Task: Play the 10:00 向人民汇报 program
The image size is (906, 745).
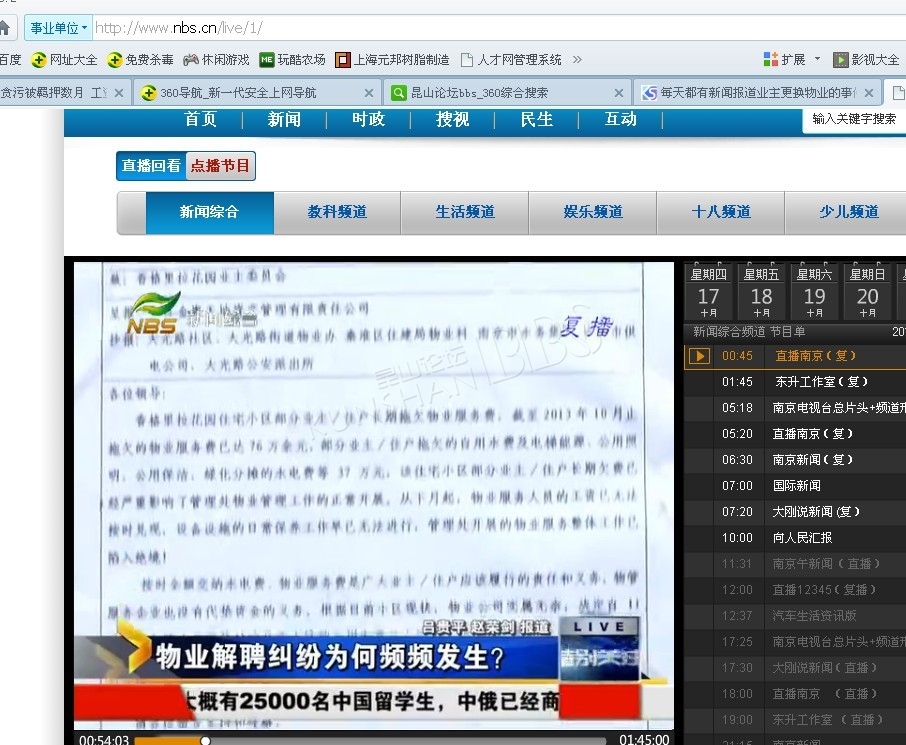Action: (795, 538)
